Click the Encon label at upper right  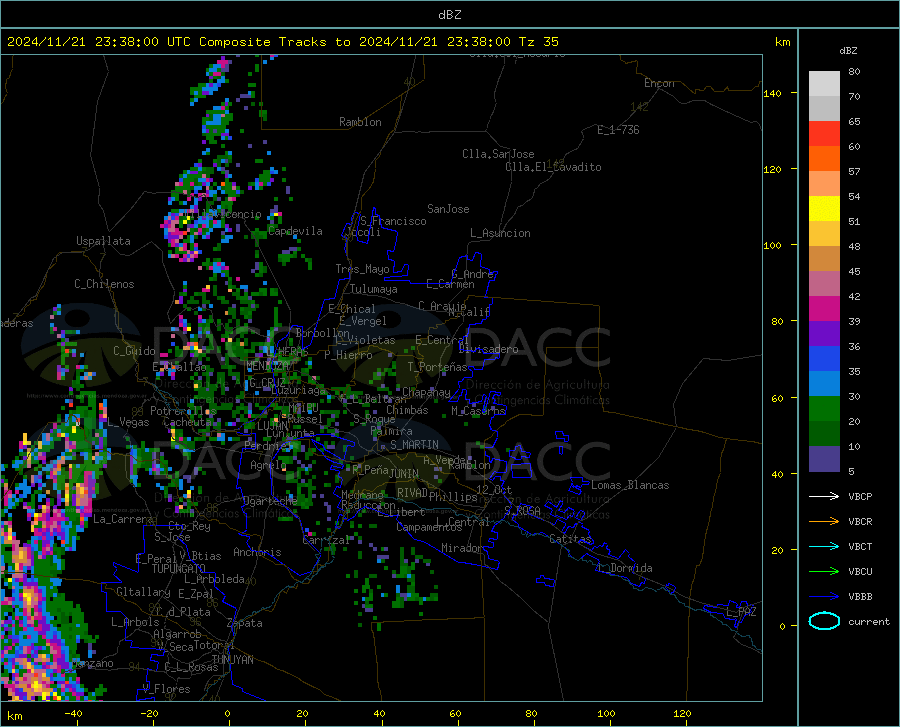659,83
